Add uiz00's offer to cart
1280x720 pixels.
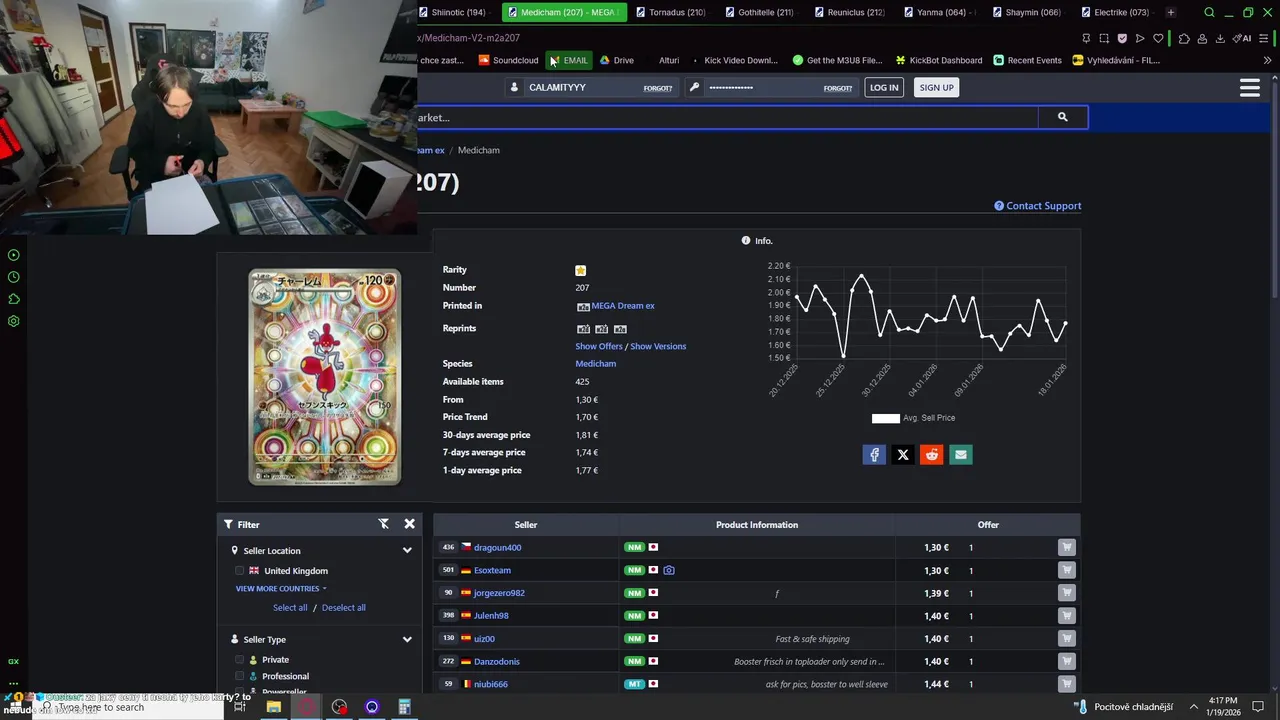pyautogui.click(x=1067, y=638)
